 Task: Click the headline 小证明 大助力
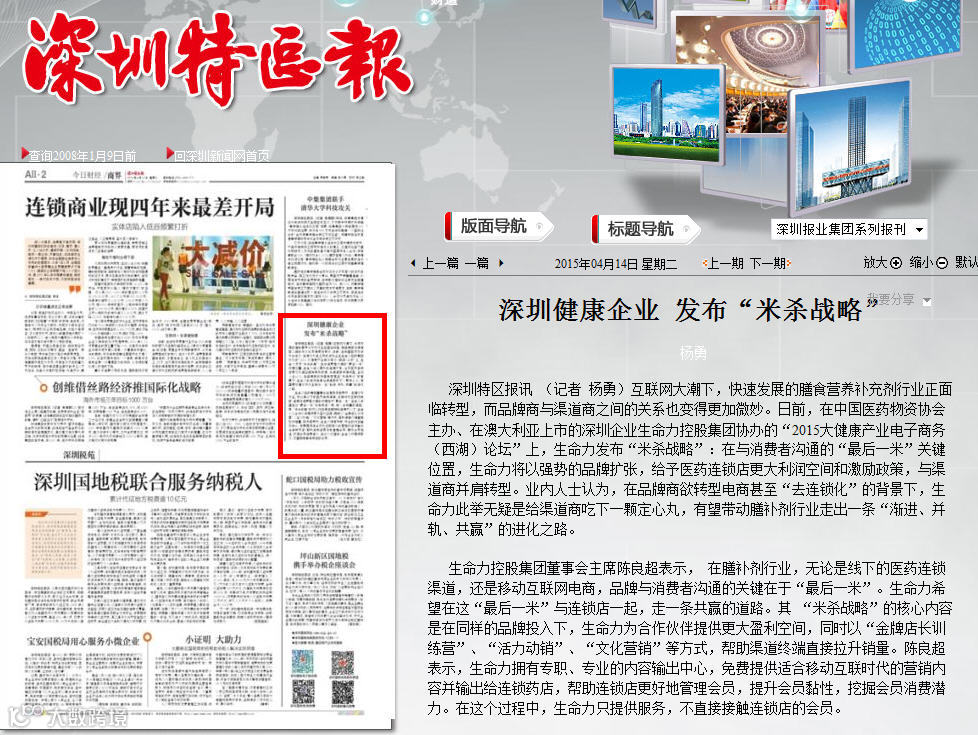pos(213,640)
